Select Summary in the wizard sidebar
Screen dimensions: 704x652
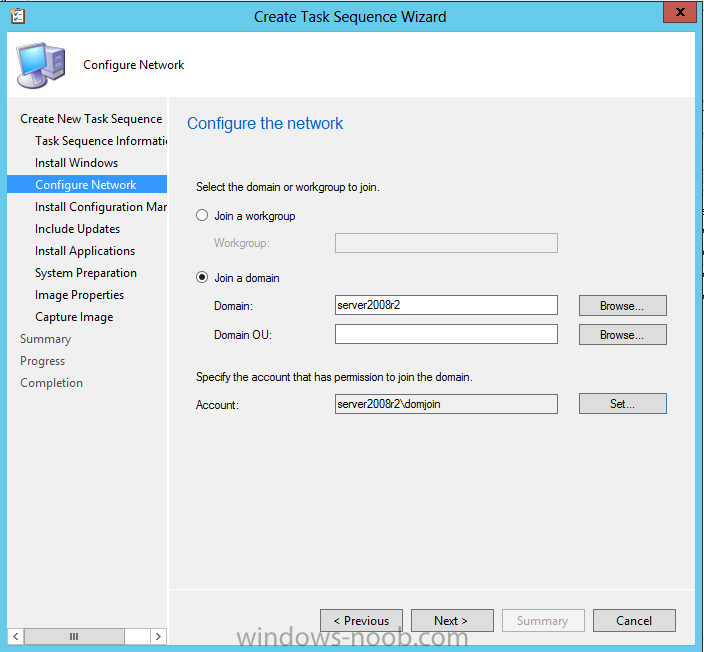[x=45, y=339]
